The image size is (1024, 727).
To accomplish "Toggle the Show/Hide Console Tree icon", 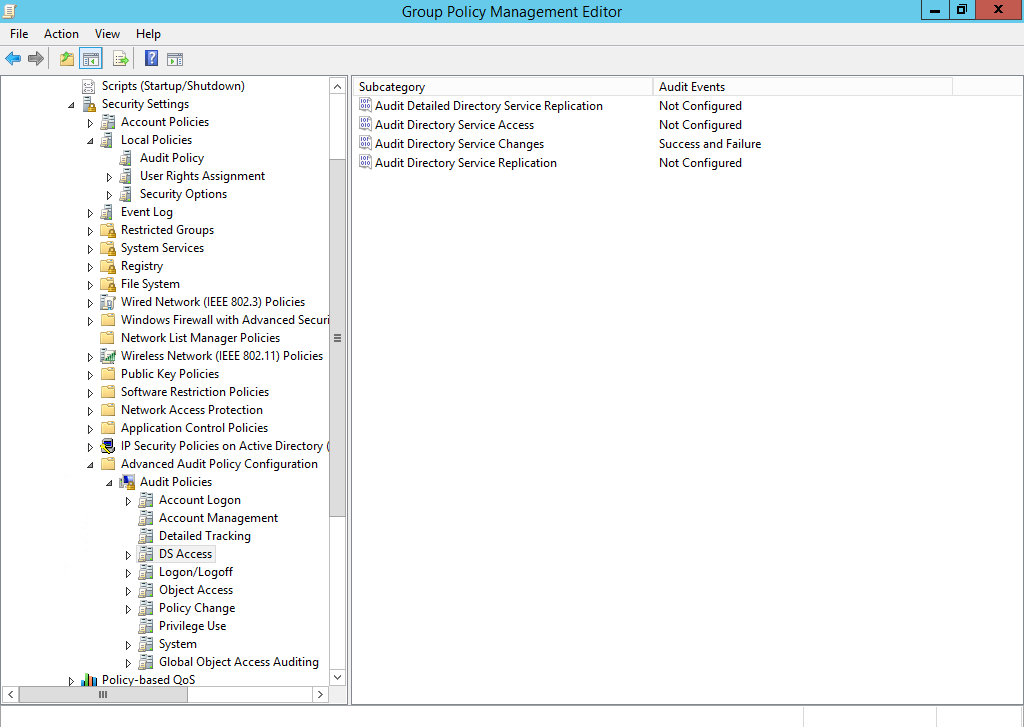I will (91, 59).
